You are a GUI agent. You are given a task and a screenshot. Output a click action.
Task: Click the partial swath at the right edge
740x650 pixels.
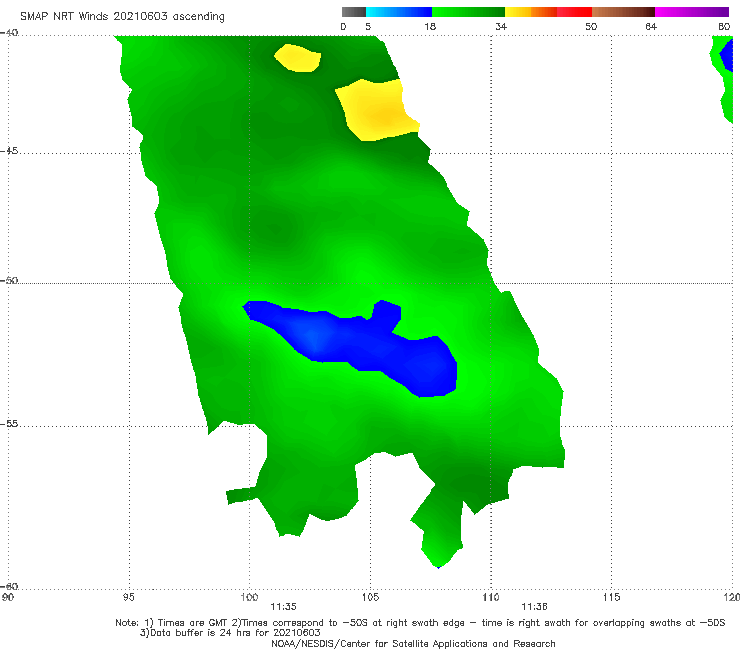[722, 80]
